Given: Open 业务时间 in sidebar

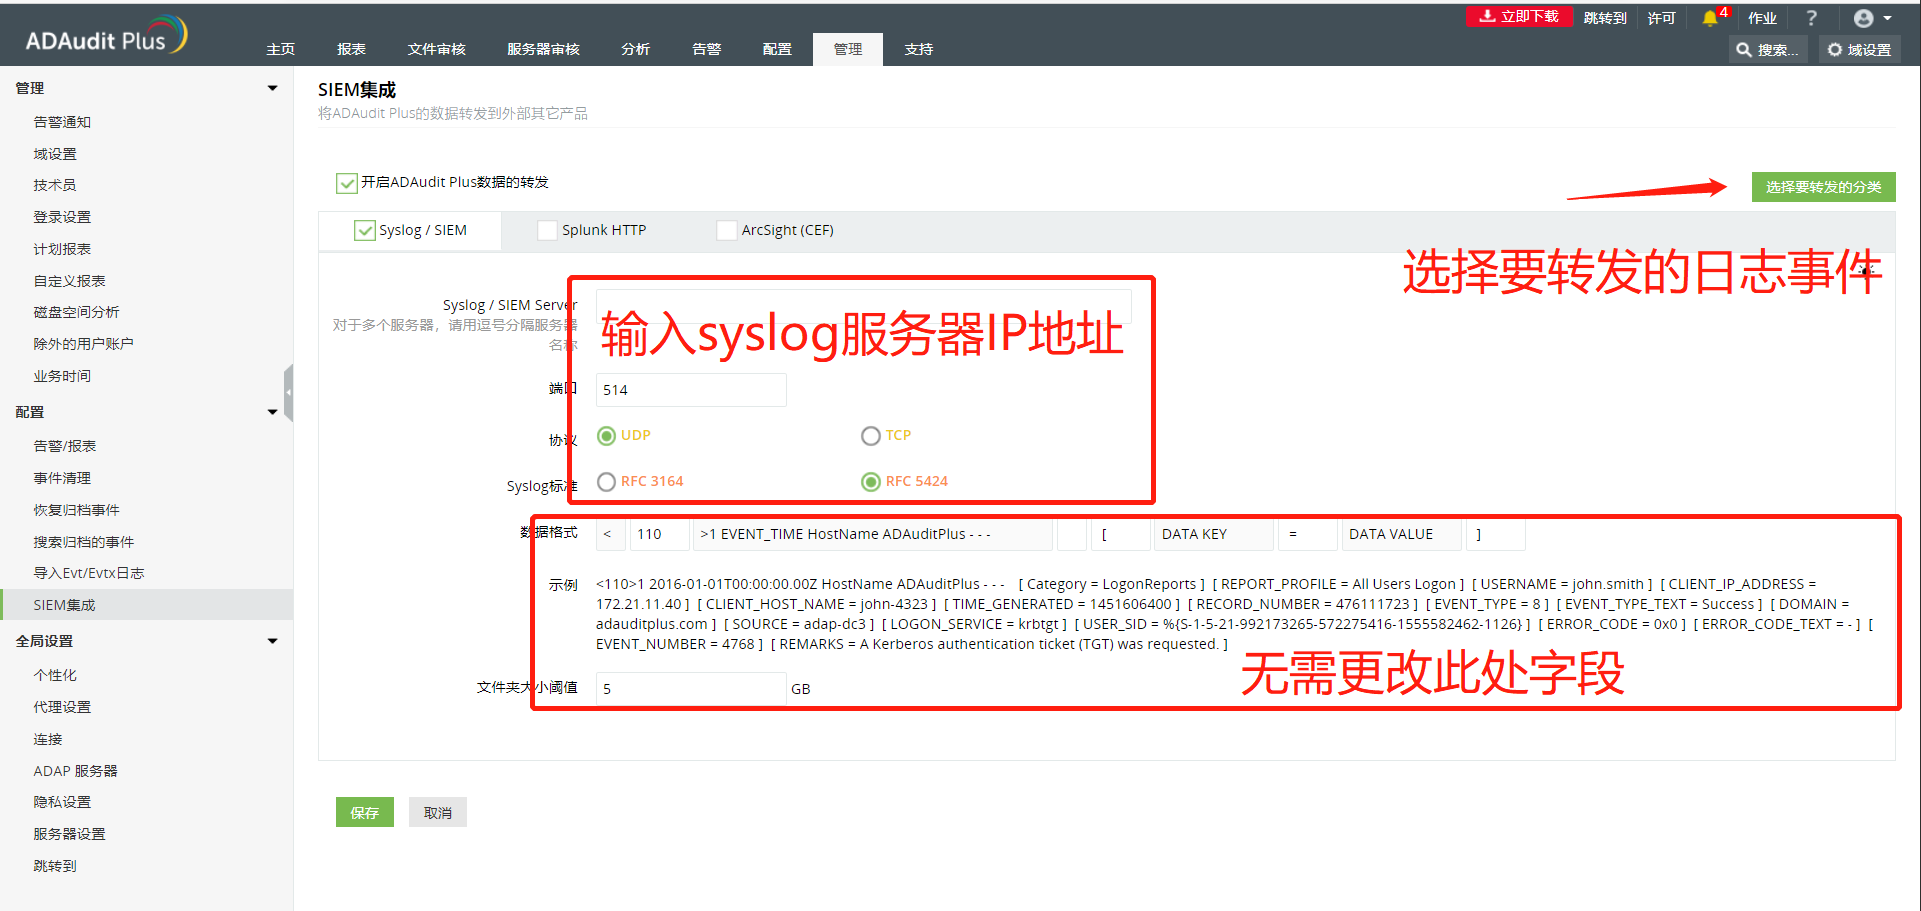Looking at the screenshot, I should 62,376.
